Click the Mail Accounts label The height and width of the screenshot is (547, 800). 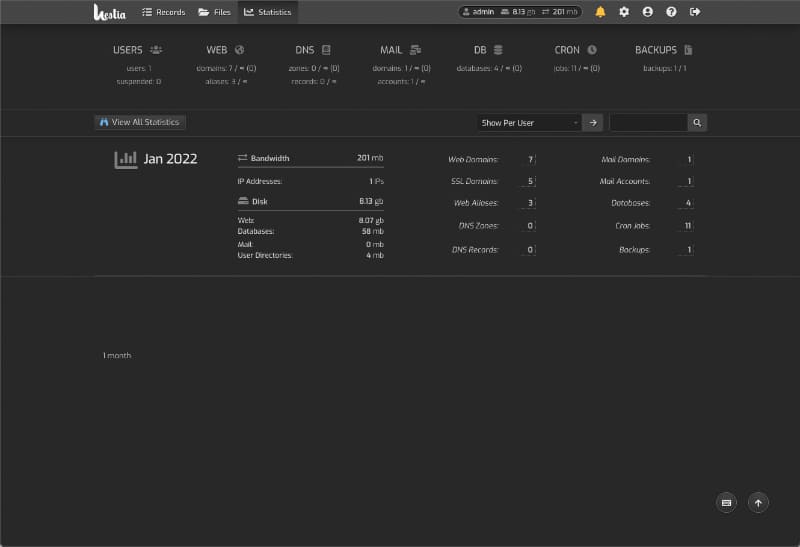click(x=625, y=181)
